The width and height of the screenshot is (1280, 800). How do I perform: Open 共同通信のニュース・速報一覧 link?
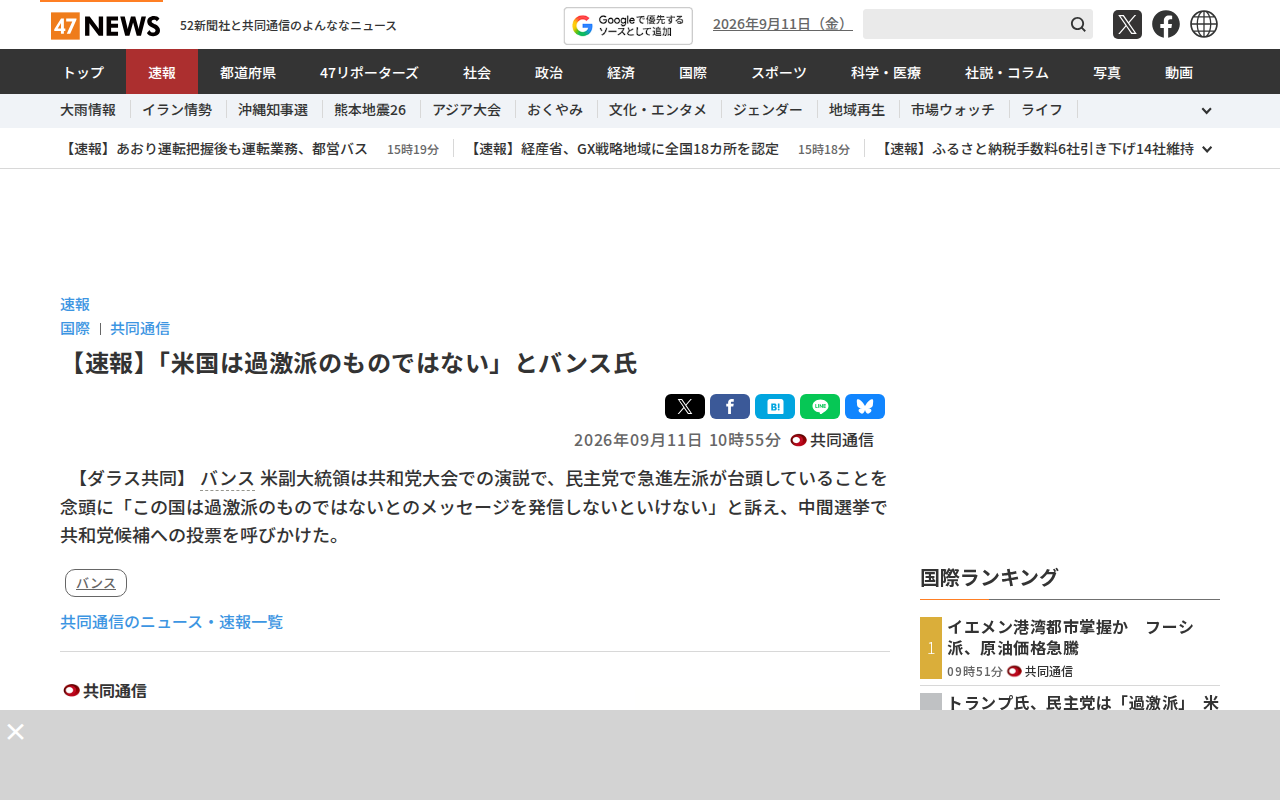click(x=172, y=622)
